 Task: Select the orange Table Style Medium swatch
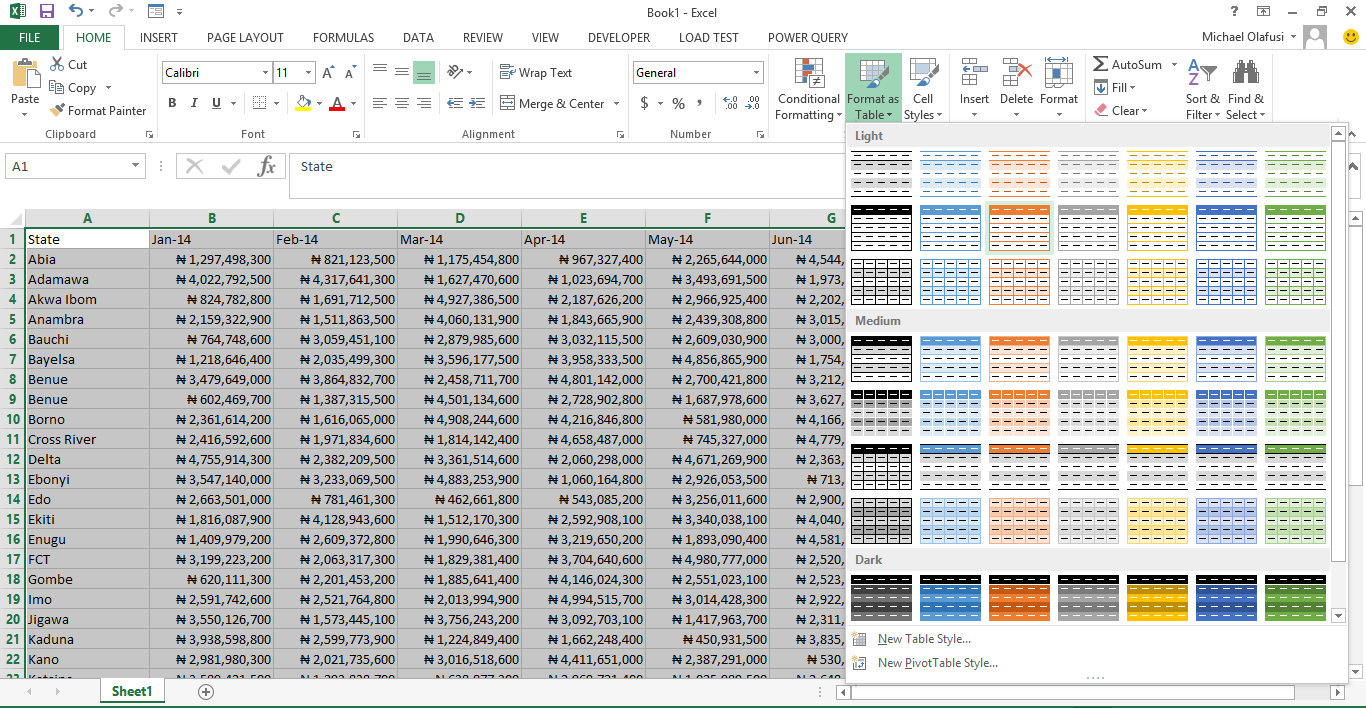coord(1018,358)
